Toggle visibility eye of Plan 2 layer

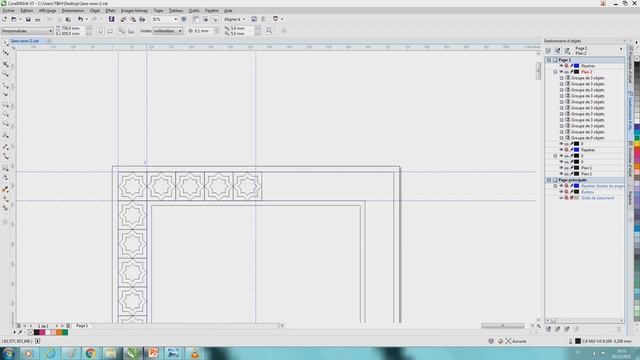(561, 72)
